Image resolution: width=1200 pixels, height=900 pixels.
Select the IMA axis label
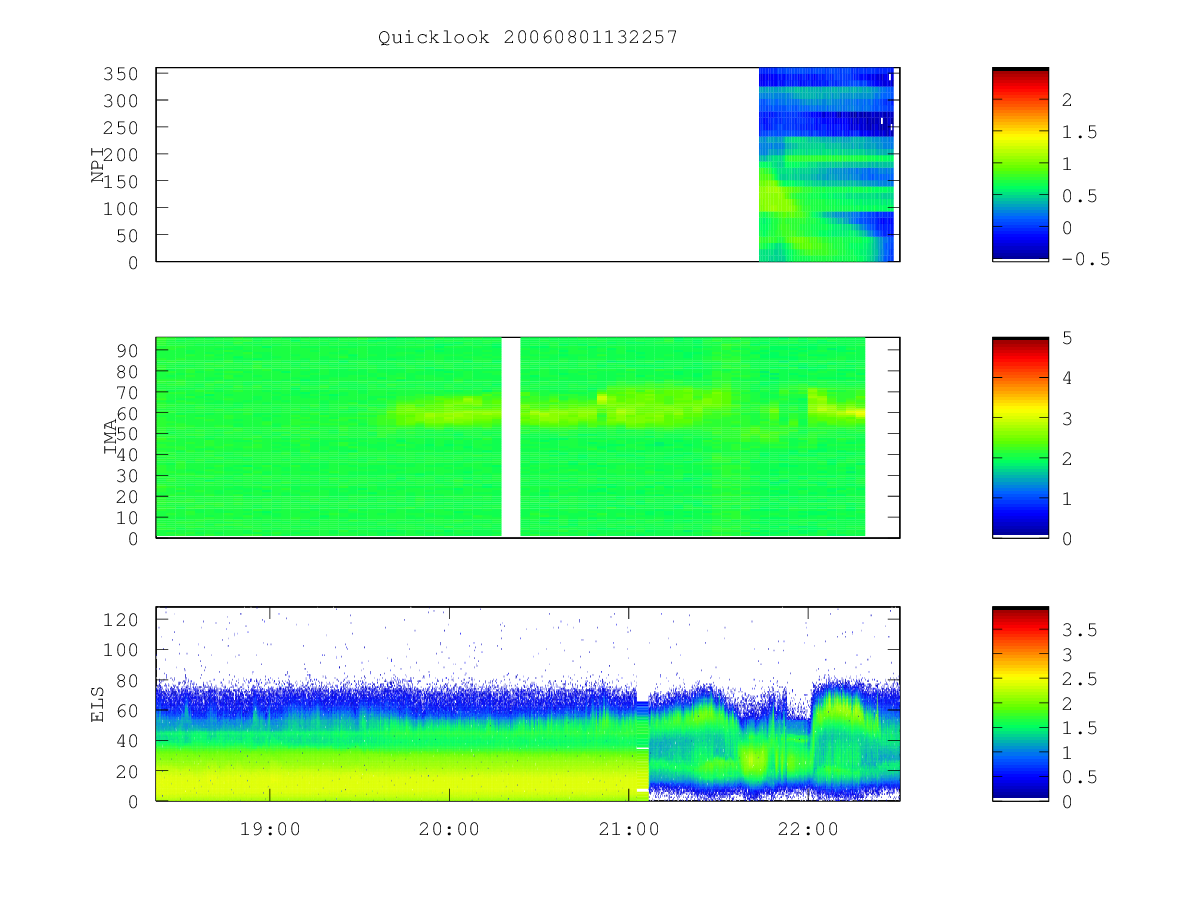pos(111,437)
